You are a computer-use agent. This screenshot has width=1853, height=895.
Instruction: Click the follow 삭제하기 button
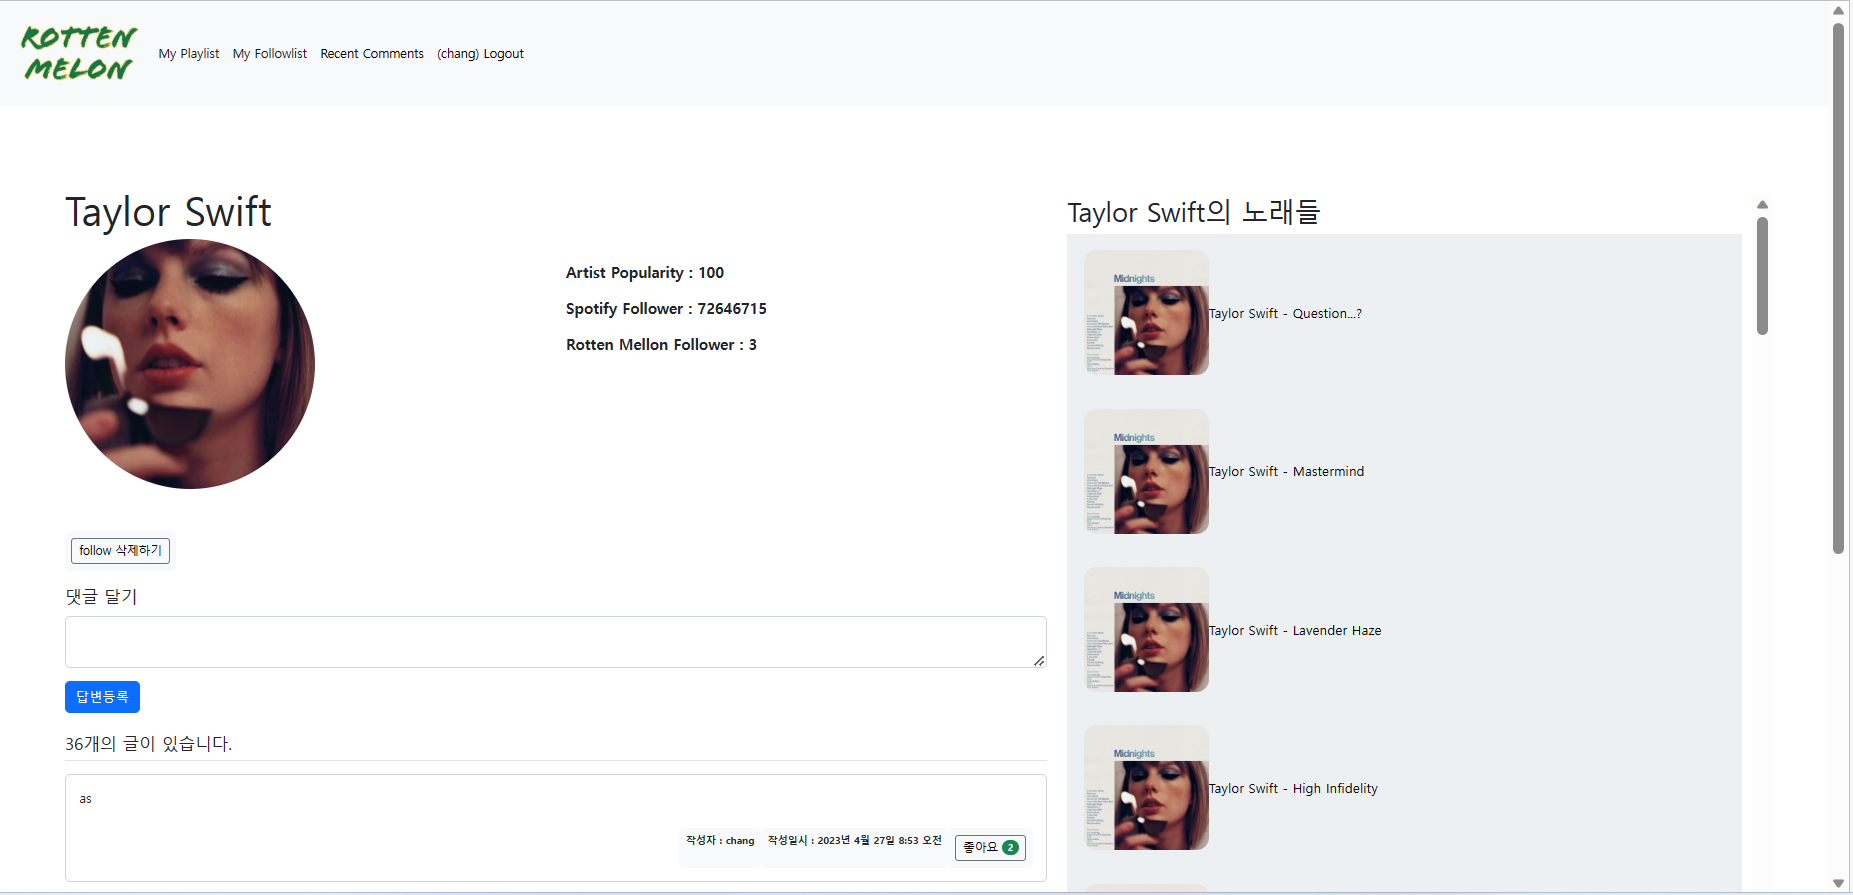[x=120, y=551]
